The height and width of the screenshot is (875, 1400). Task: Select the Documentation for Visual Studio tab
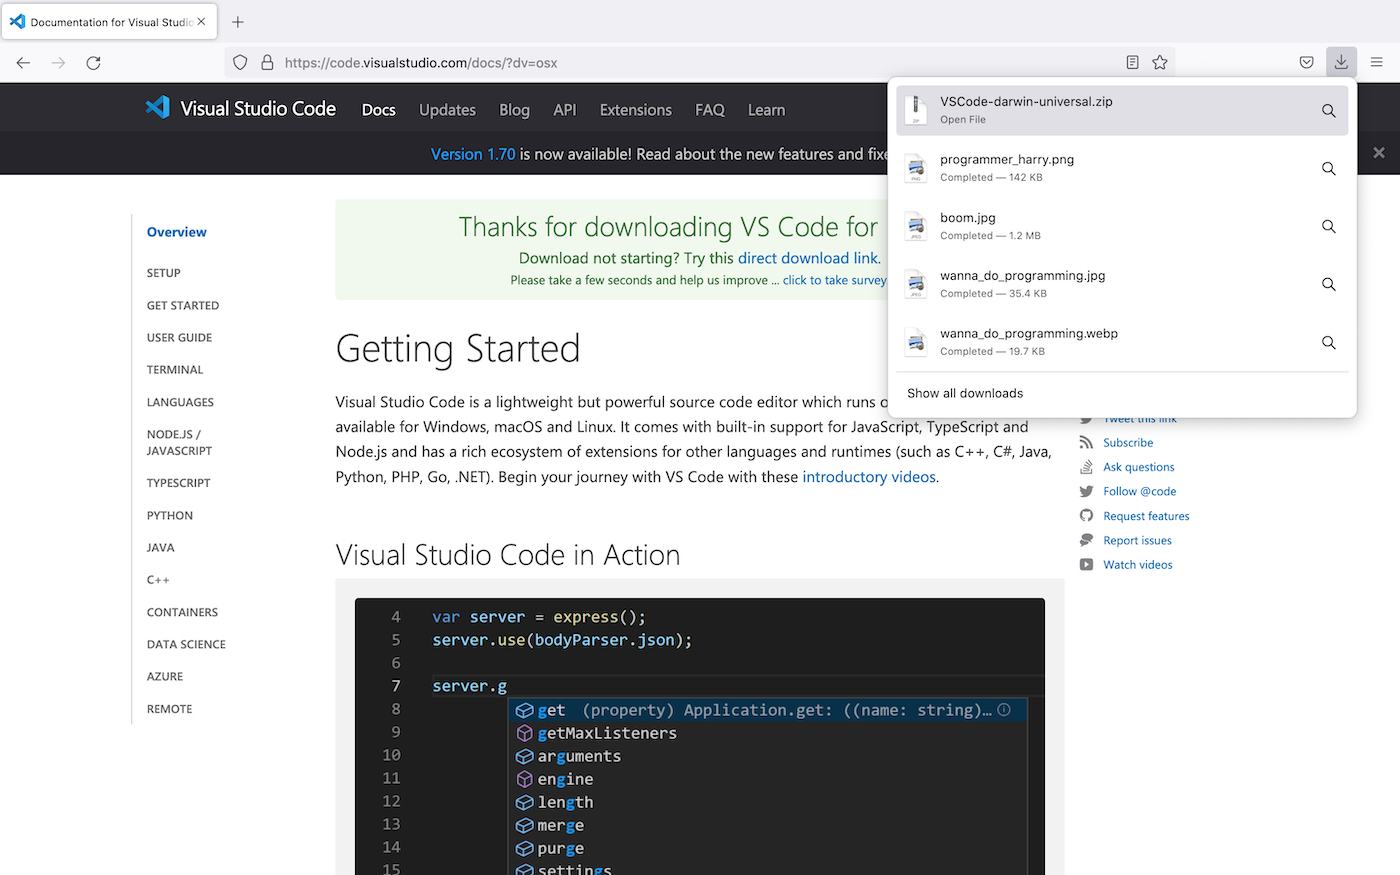tap(110, 21)
